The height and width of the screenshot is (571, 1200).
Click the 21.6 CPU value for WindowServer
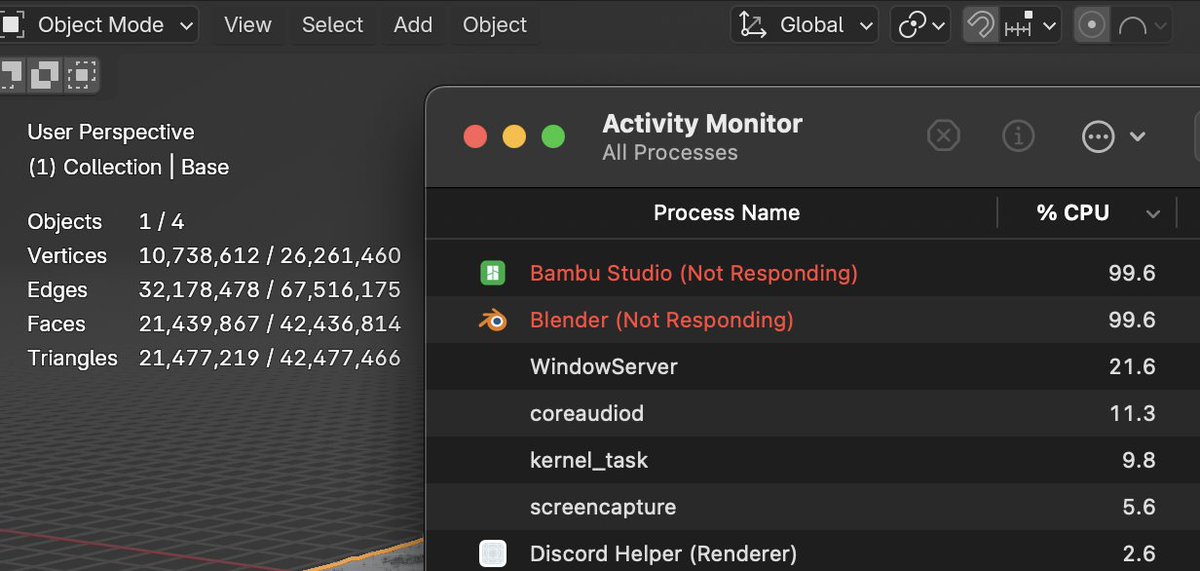(1132, 367)
